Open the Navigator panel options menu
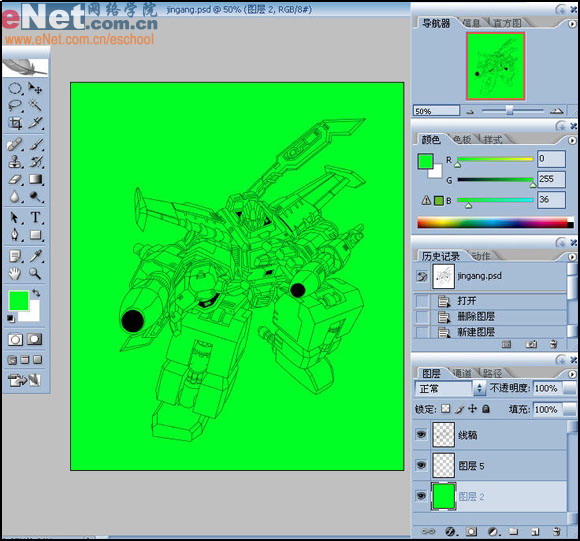 pyautogui.click(x=572, y=24)
